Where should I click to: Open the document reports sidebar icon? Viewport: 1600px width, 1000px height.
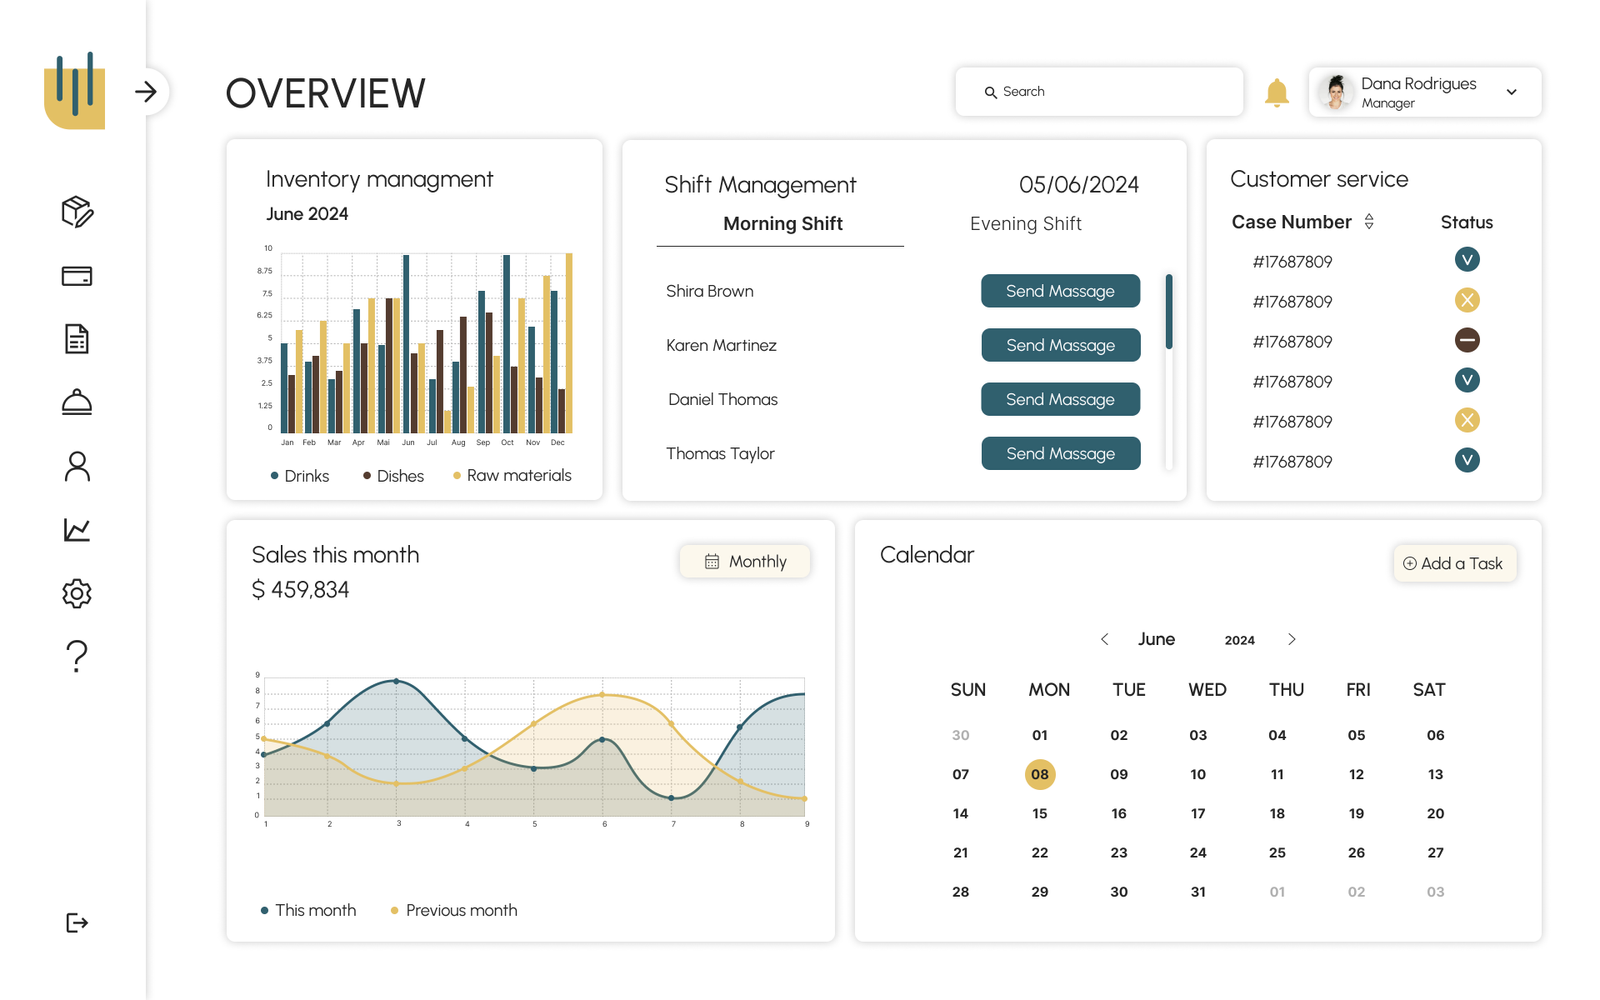pyautogui.click(x=77, y=339)
